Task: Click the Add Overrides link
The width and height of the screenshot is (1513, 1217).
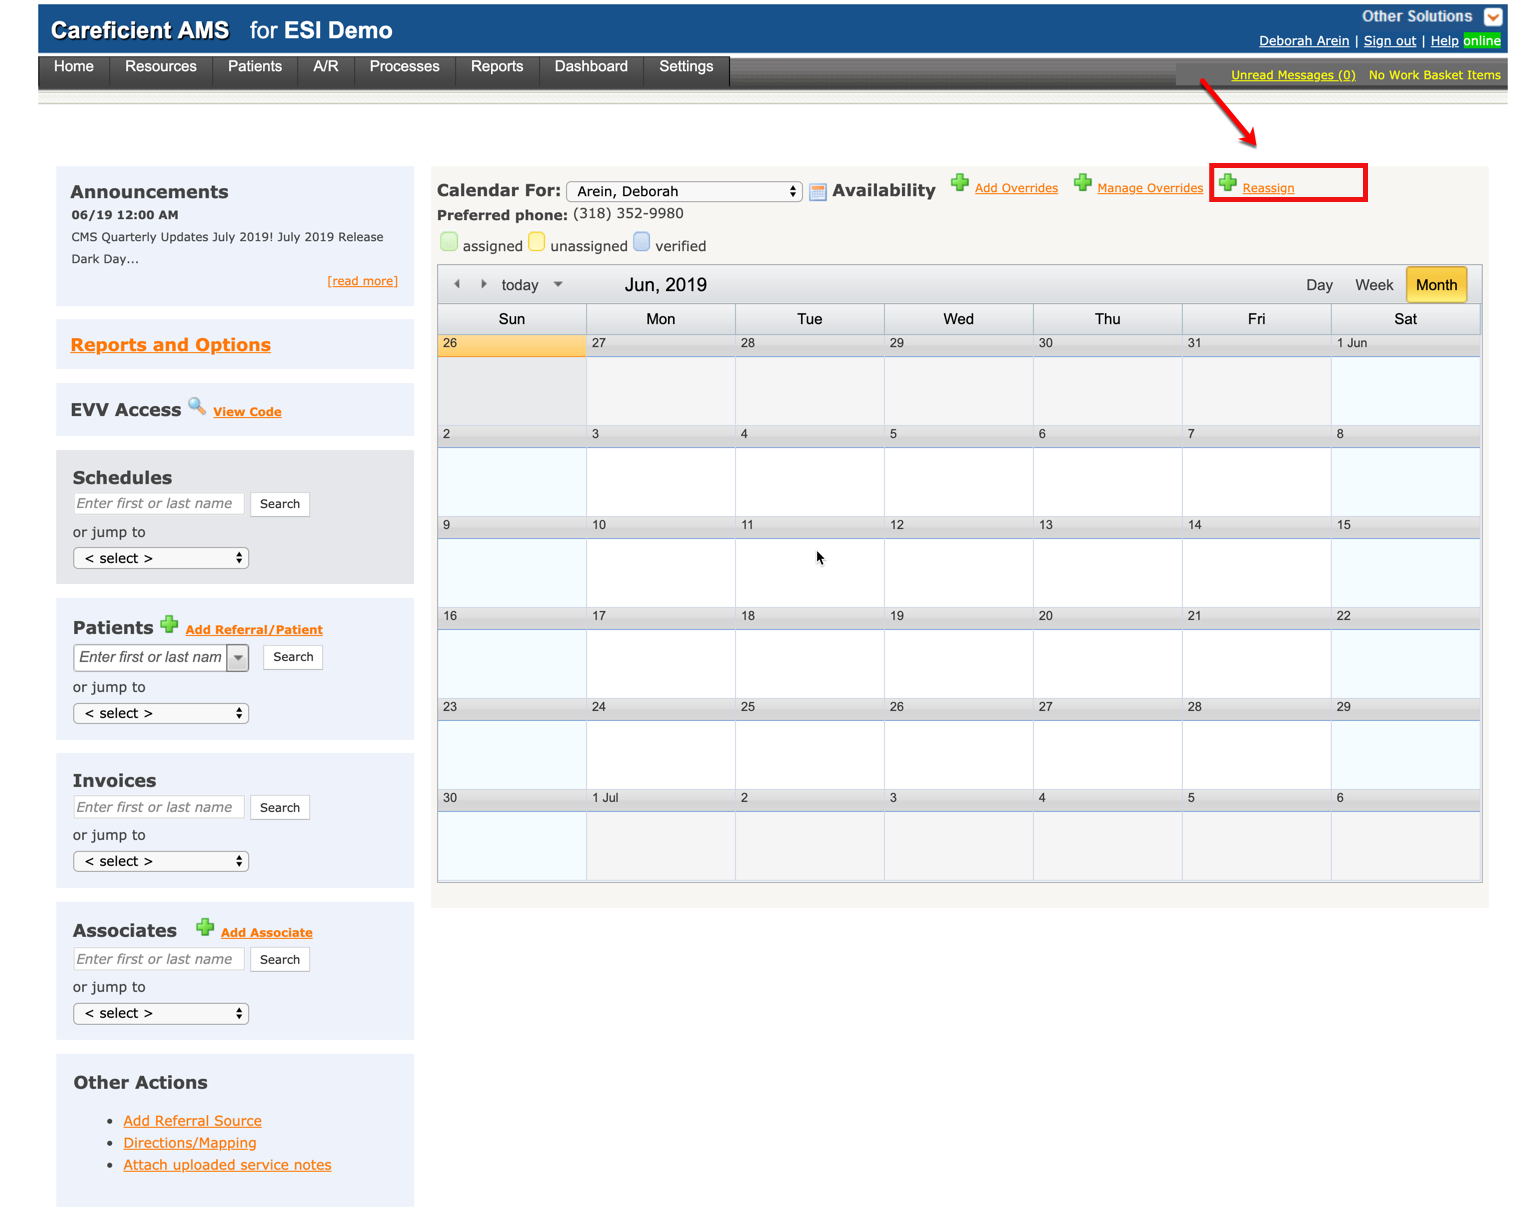Action: click(x=1016, y=188)
